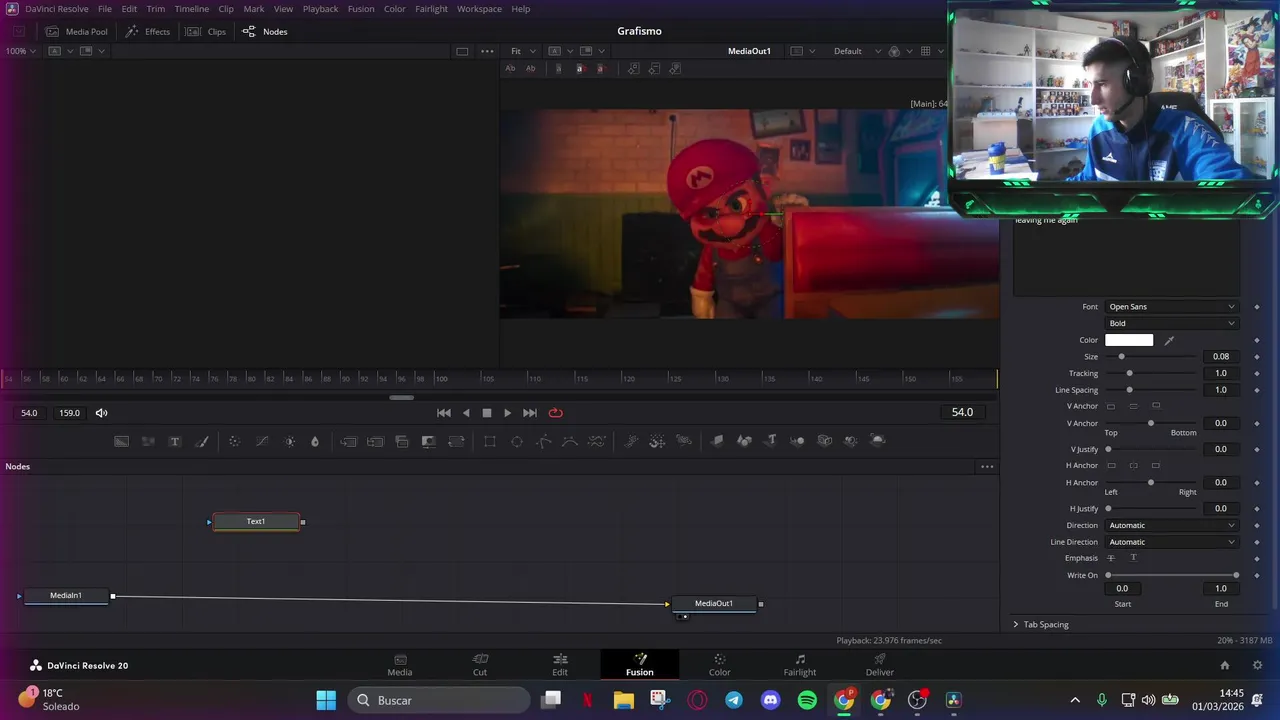
Task: Open the Nodes panel options menu
Action: tap(987, 467)
